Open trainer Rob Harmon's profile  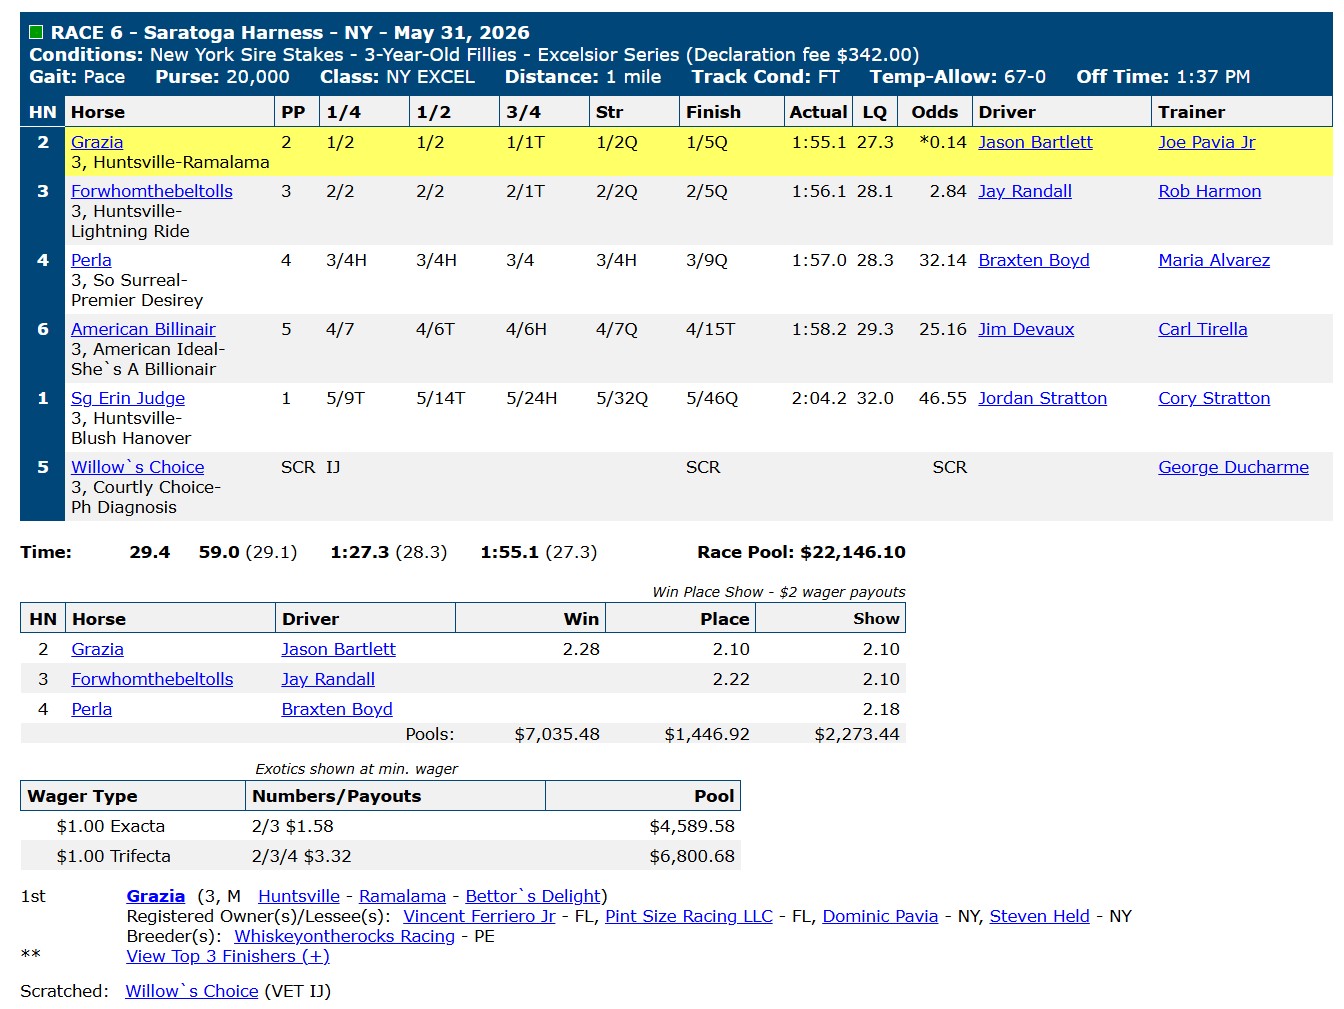click(1210, 191)
